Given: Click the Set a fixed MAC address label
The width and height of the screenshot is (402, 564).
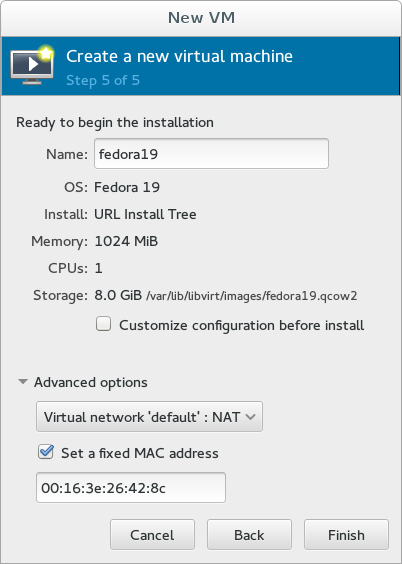Looking at the screenshot, I should click(140, 453).
